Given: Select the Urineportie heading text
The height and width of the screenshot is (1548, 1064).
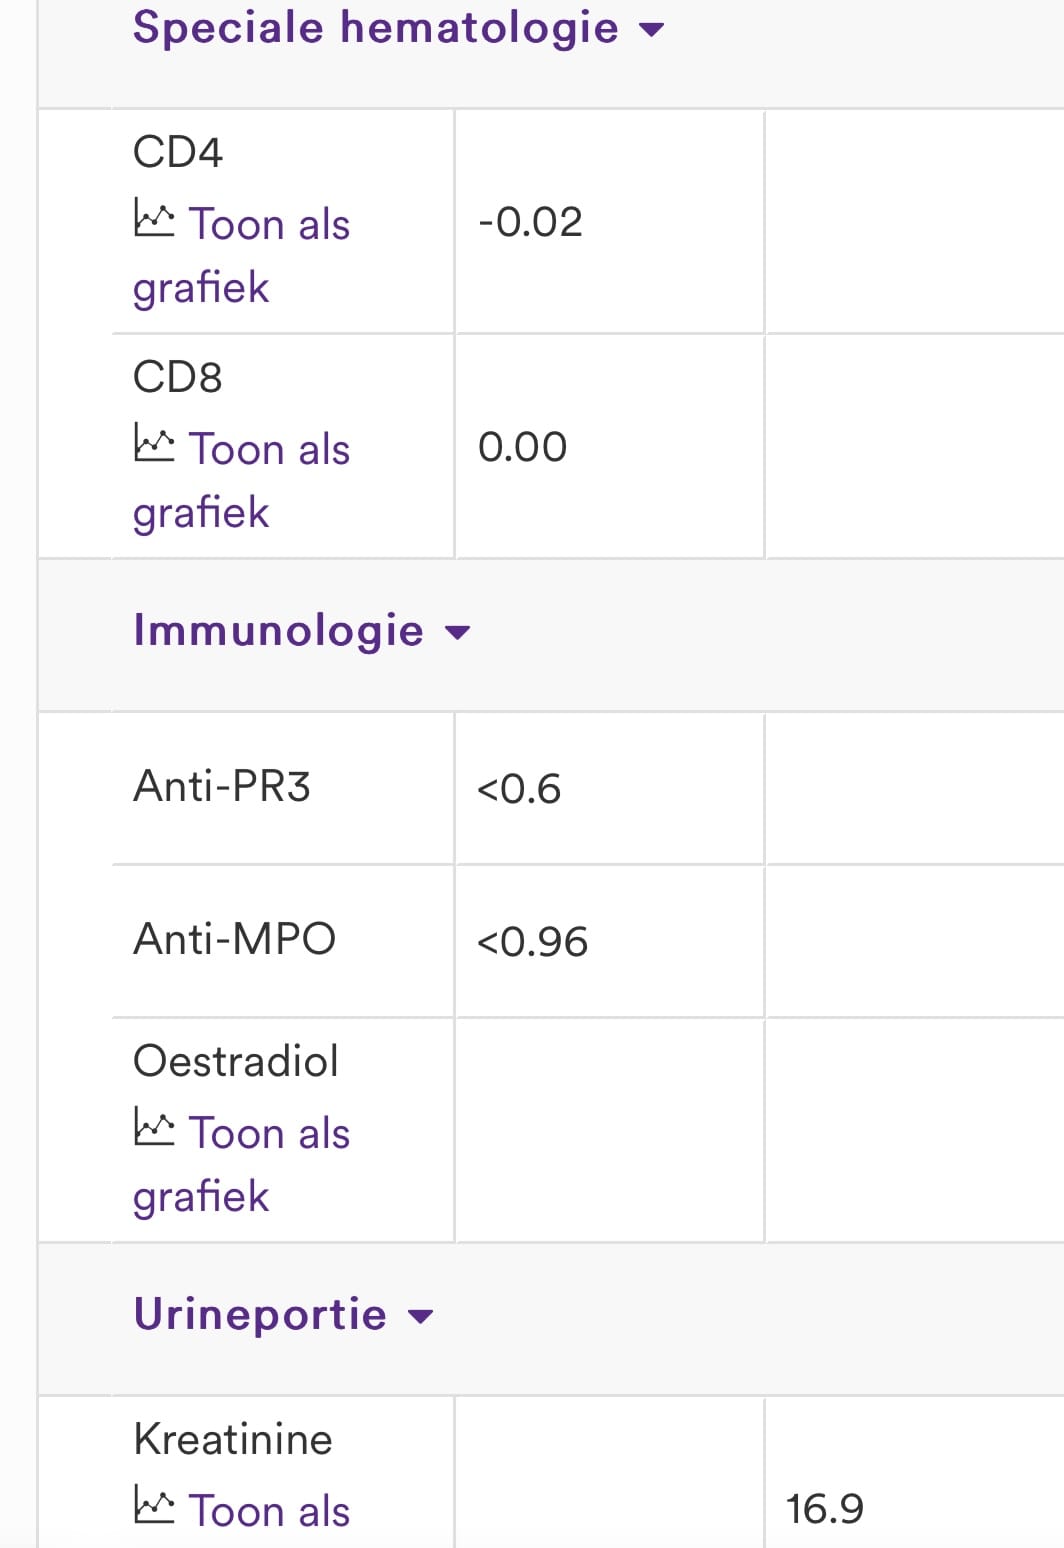Looking at the screenshot, I should (260, 1314).
